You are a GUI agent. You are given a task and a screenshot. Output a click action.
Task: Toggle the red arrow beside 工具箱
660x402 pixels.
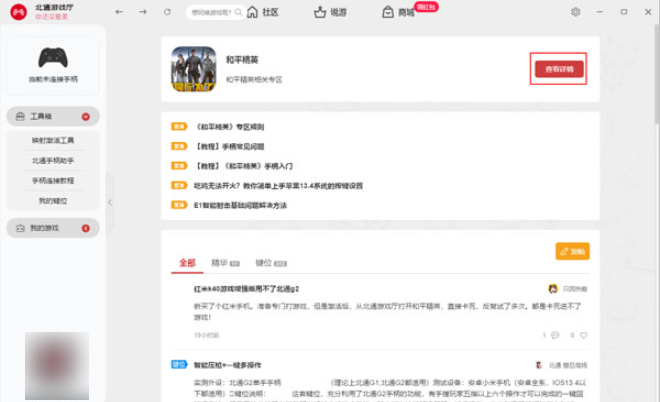click(x=85, y=117)
